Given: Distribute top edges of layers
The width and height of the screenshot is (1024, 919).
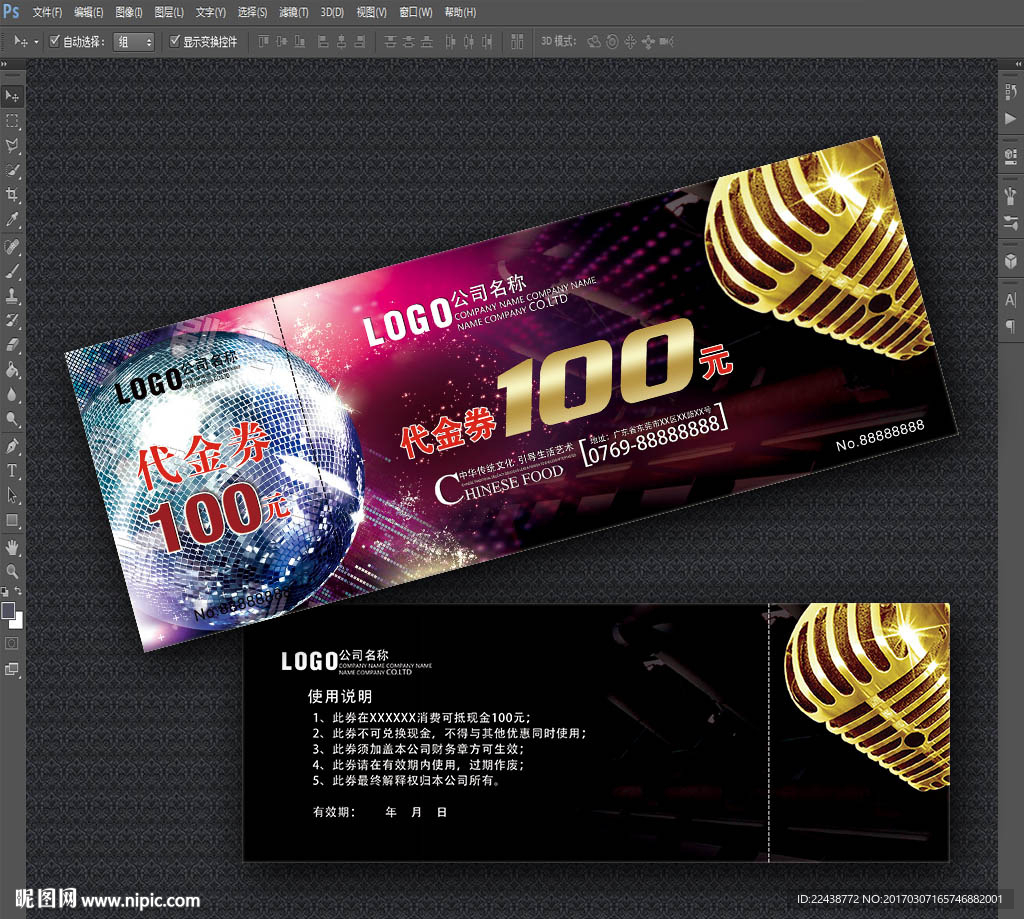Looking at the screenshot, I should (x=390, y=42).
